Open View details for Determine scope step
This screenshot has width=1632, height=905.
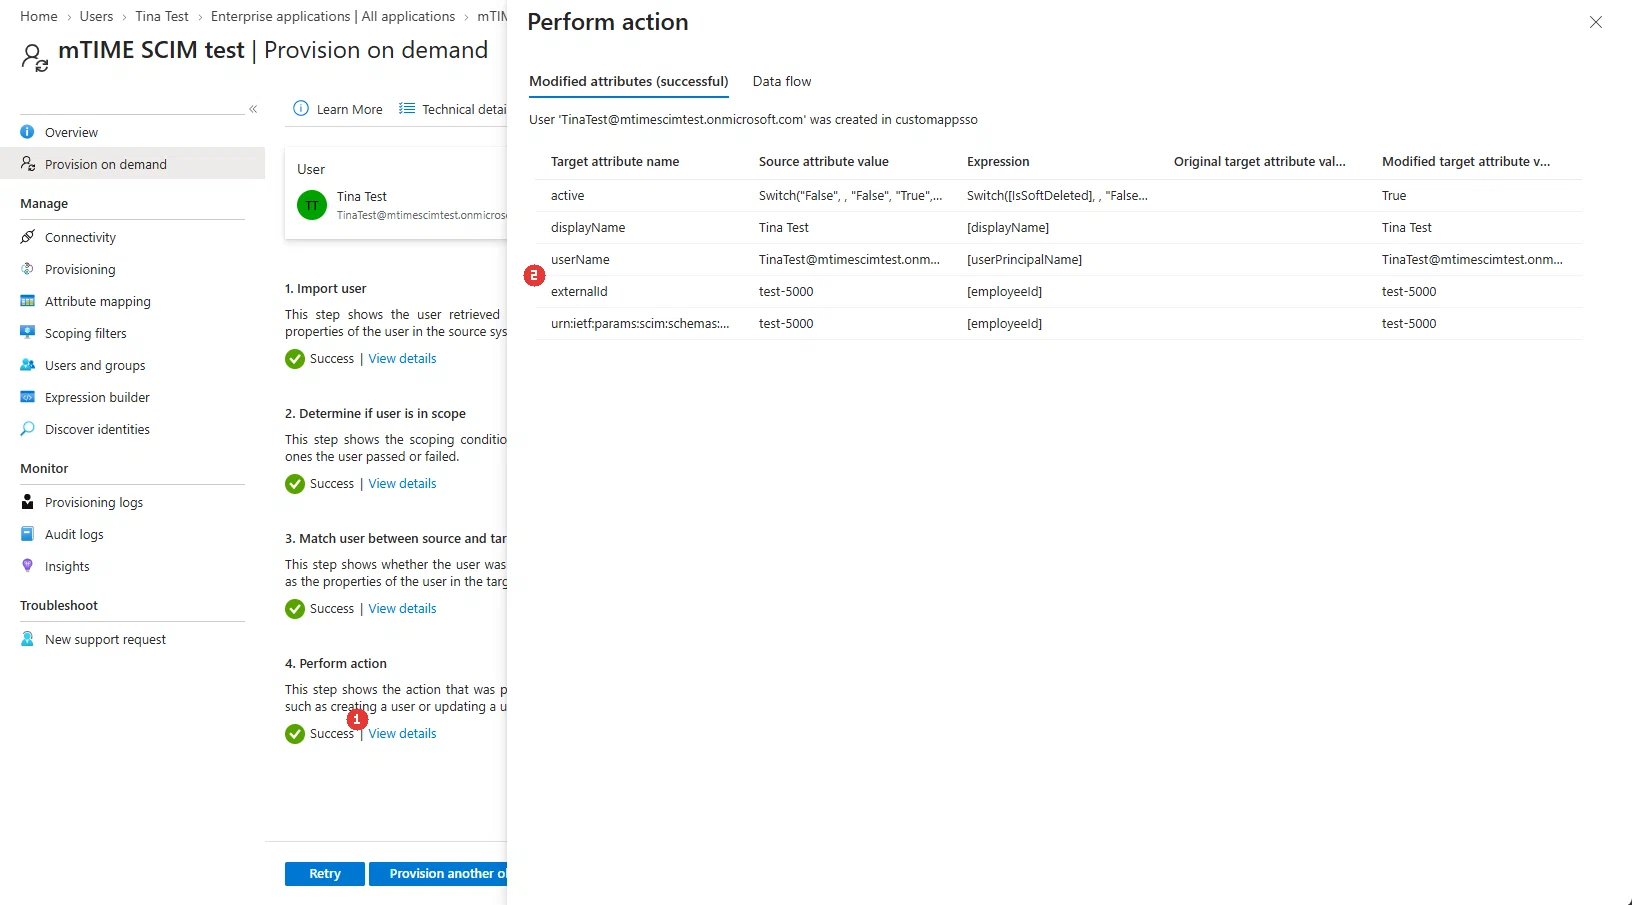point(402,484)
